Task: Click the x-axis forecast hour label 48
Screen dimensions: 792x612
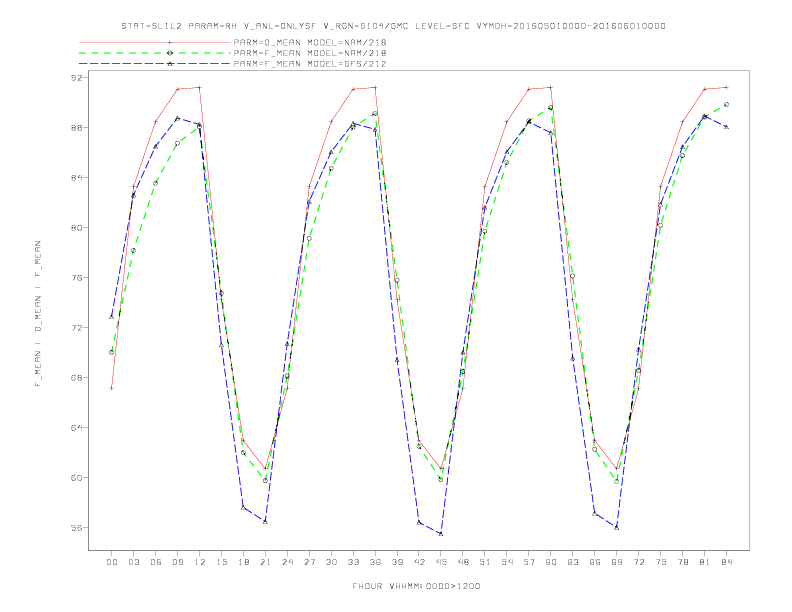Action: 463,562
